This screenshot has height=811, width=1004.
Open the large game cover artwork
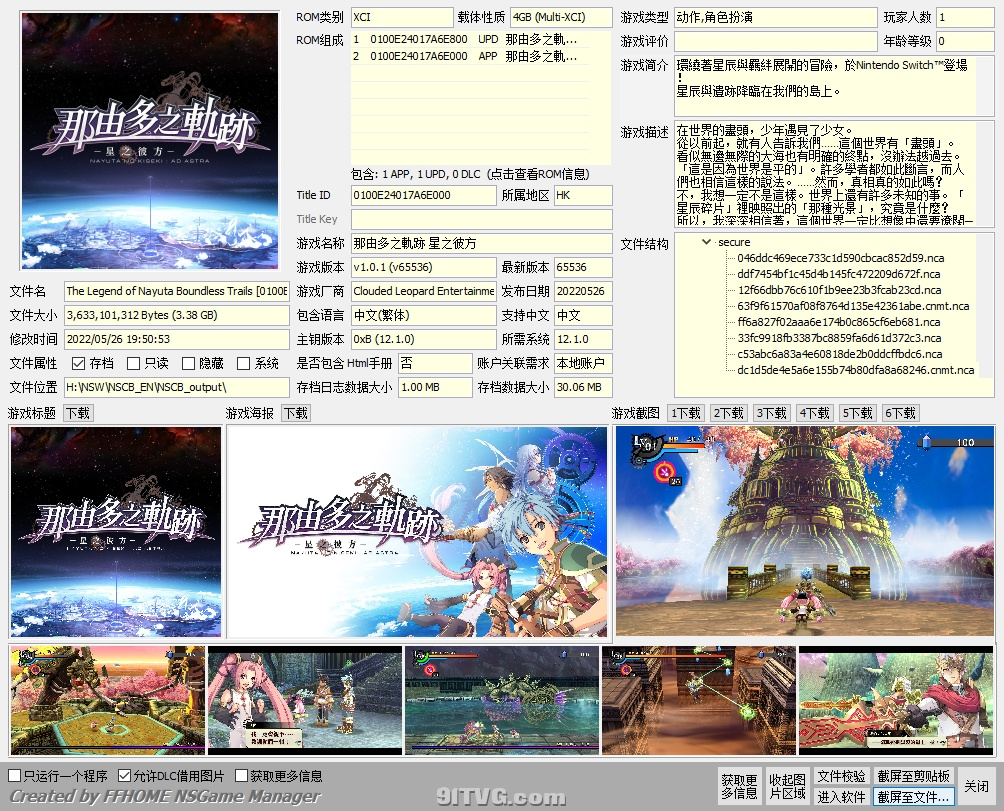[x=150, y=140]
